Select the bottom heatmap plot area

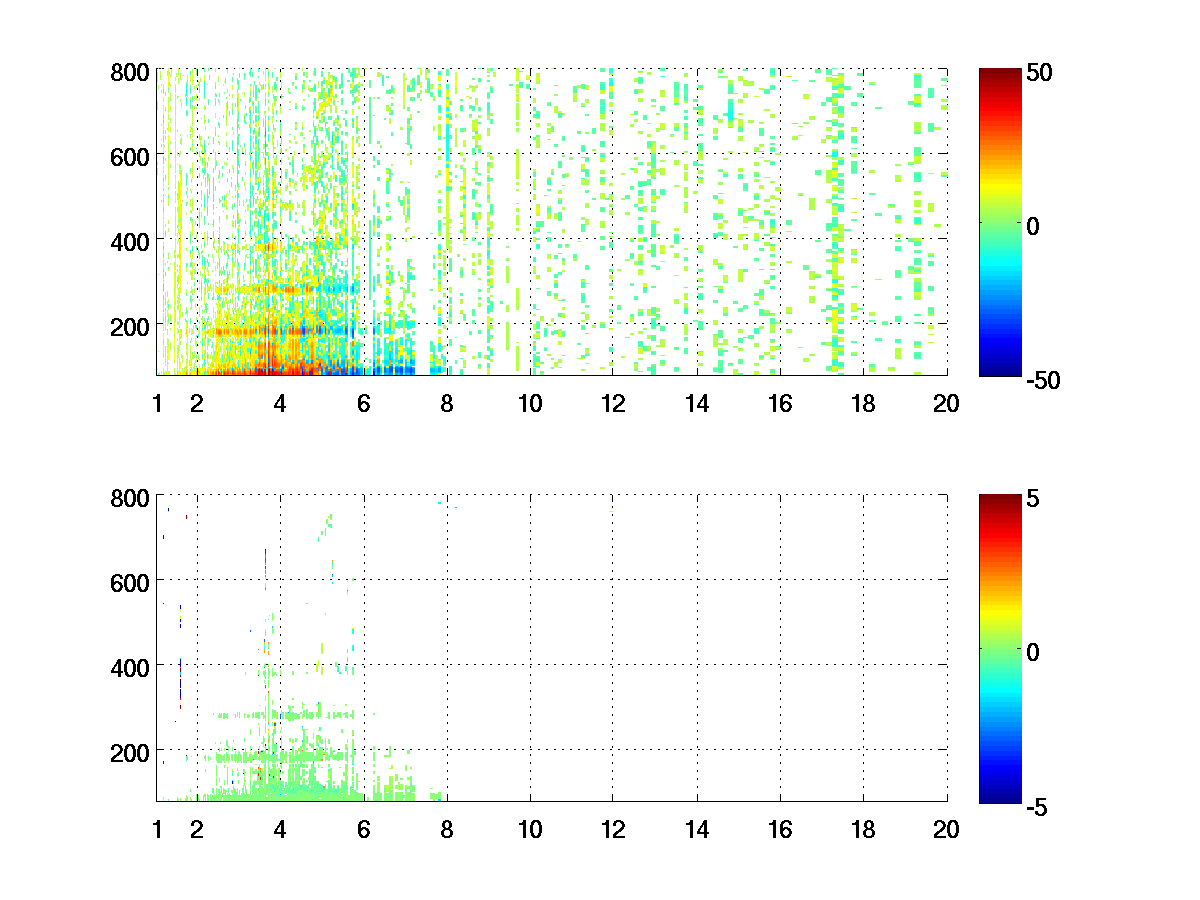tap(552, 647)
